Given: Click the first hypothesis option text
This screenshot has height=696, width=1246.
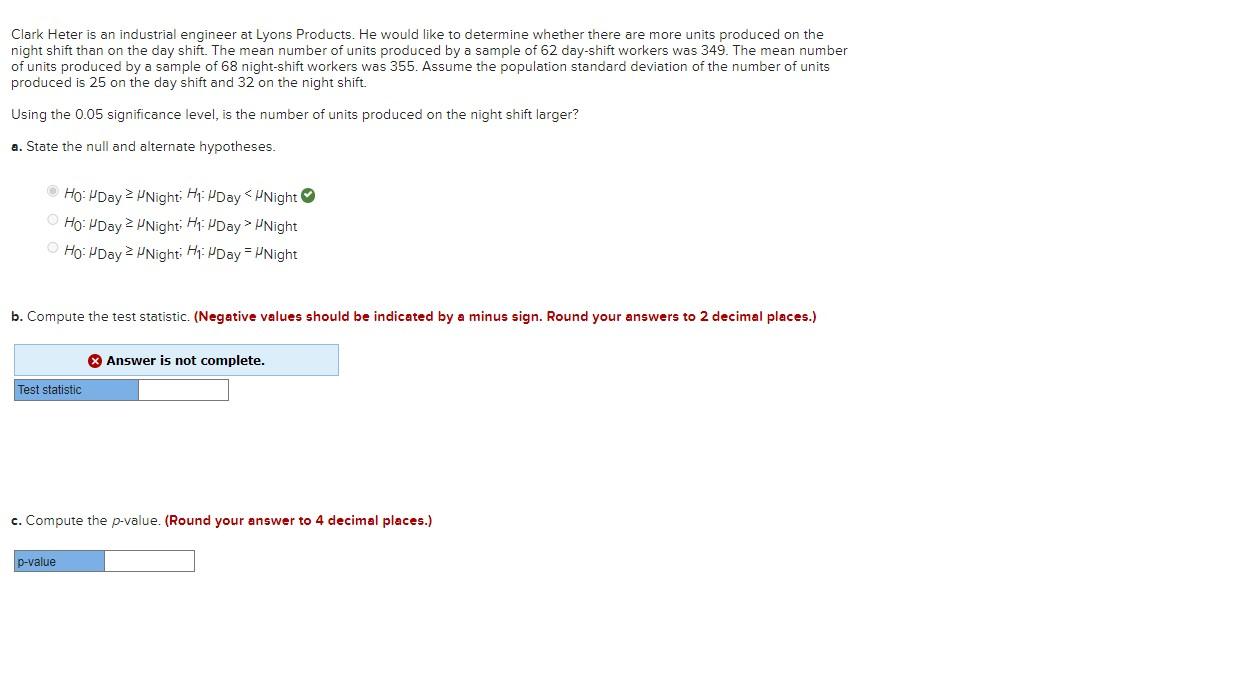Looking at the screenshot, I should point(180,196).
